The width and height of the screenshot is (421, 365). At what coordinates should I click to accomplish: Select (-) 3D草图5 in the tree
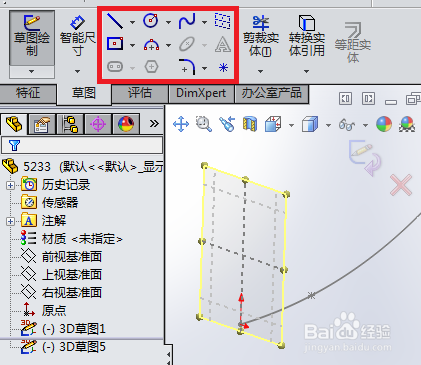(x=63, y=347)
